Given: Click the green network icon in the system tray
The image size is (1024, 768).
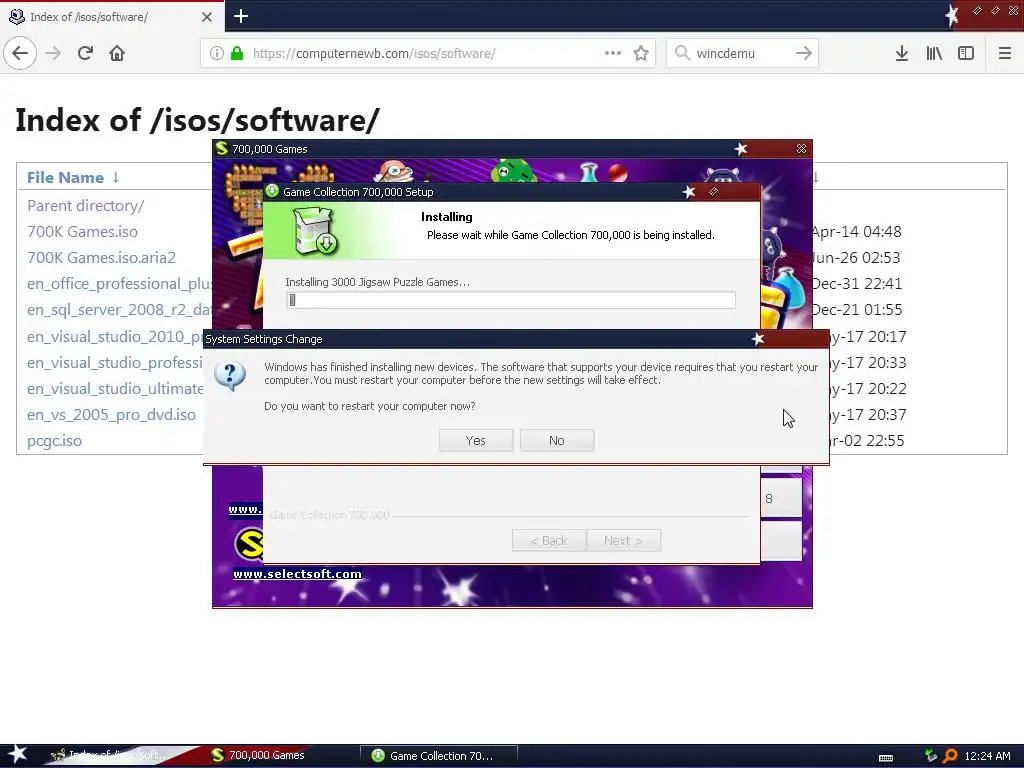Looking at the screenshot, I should pos(931,756).
